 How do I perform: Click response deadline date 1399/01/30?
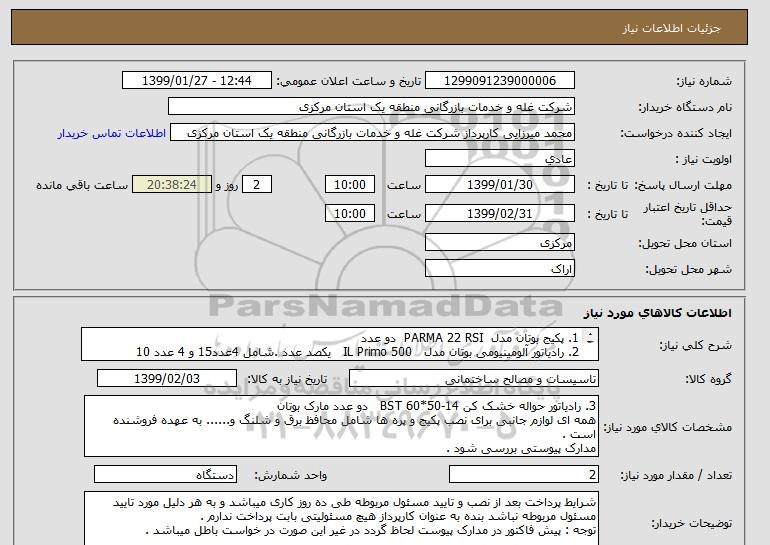pyautogui.click(x=499, y=185)
